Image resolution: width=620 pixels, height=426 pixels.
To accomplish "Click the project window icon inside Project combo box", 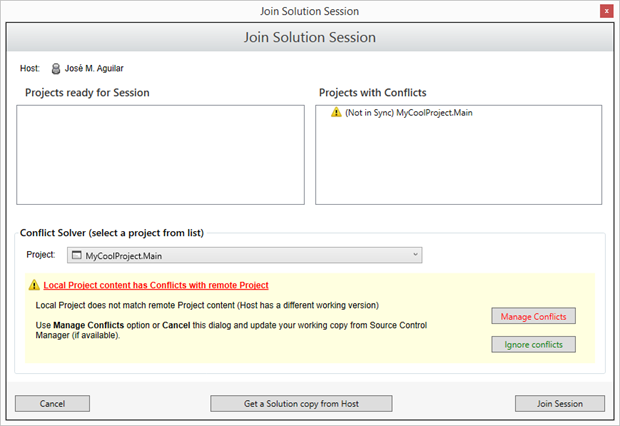I will click(76, 256).
